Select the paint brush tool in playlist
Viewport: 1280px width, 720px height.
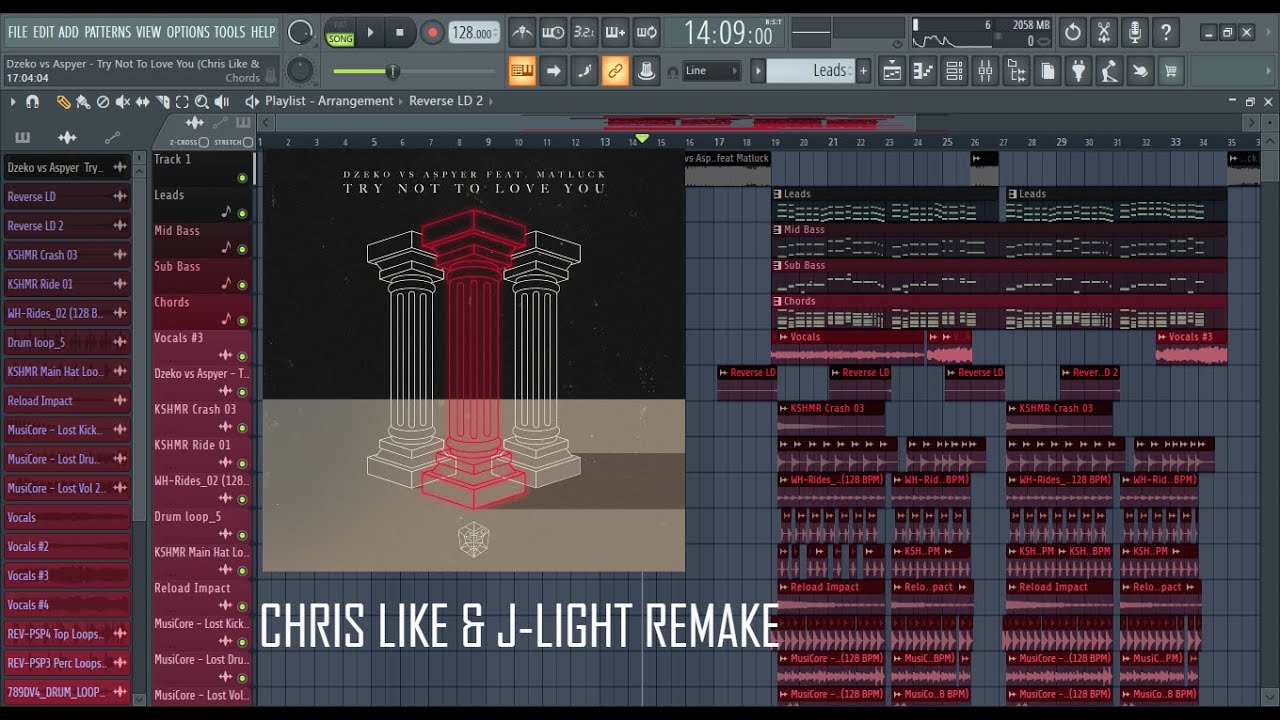[x=82, y=102]
